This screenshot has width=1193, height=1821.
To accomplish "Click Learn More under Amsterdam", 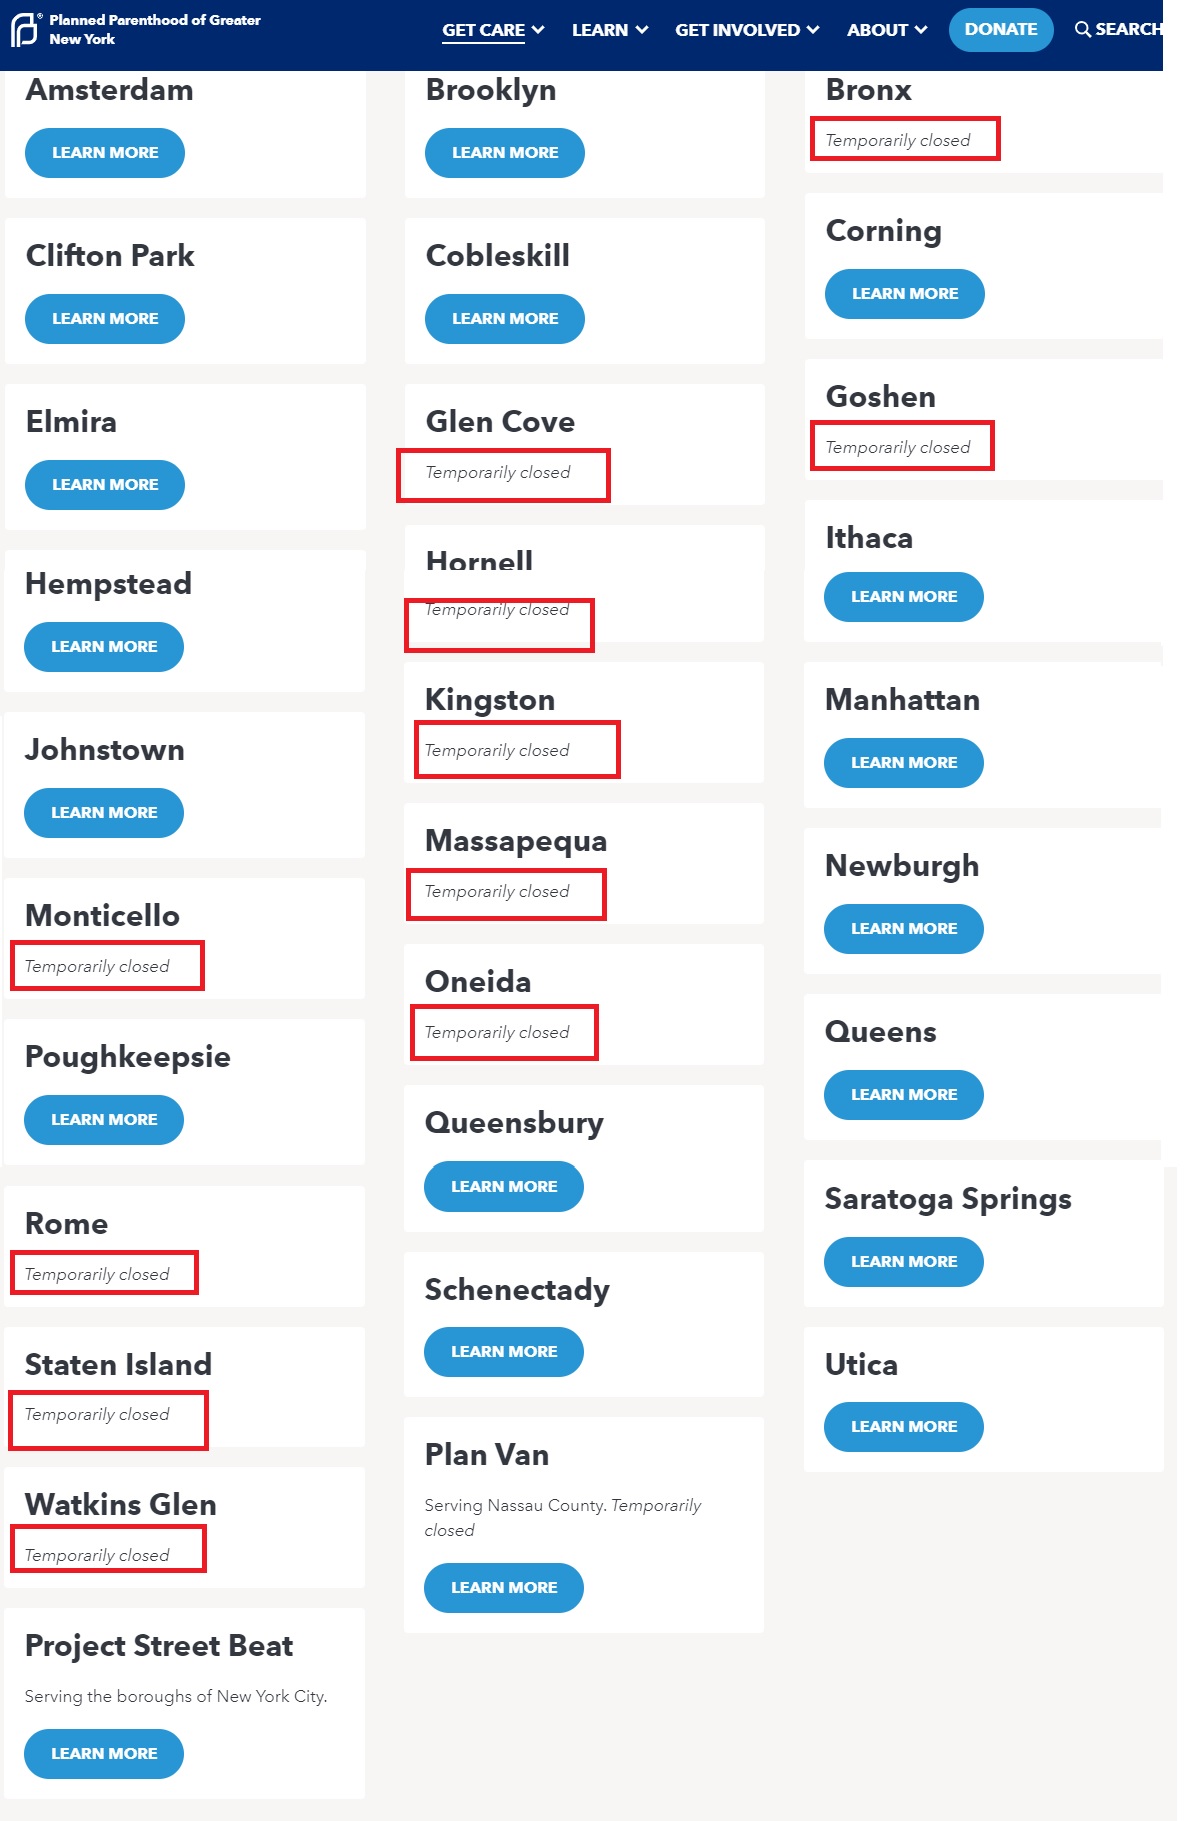I will click(x=105, y=153).
